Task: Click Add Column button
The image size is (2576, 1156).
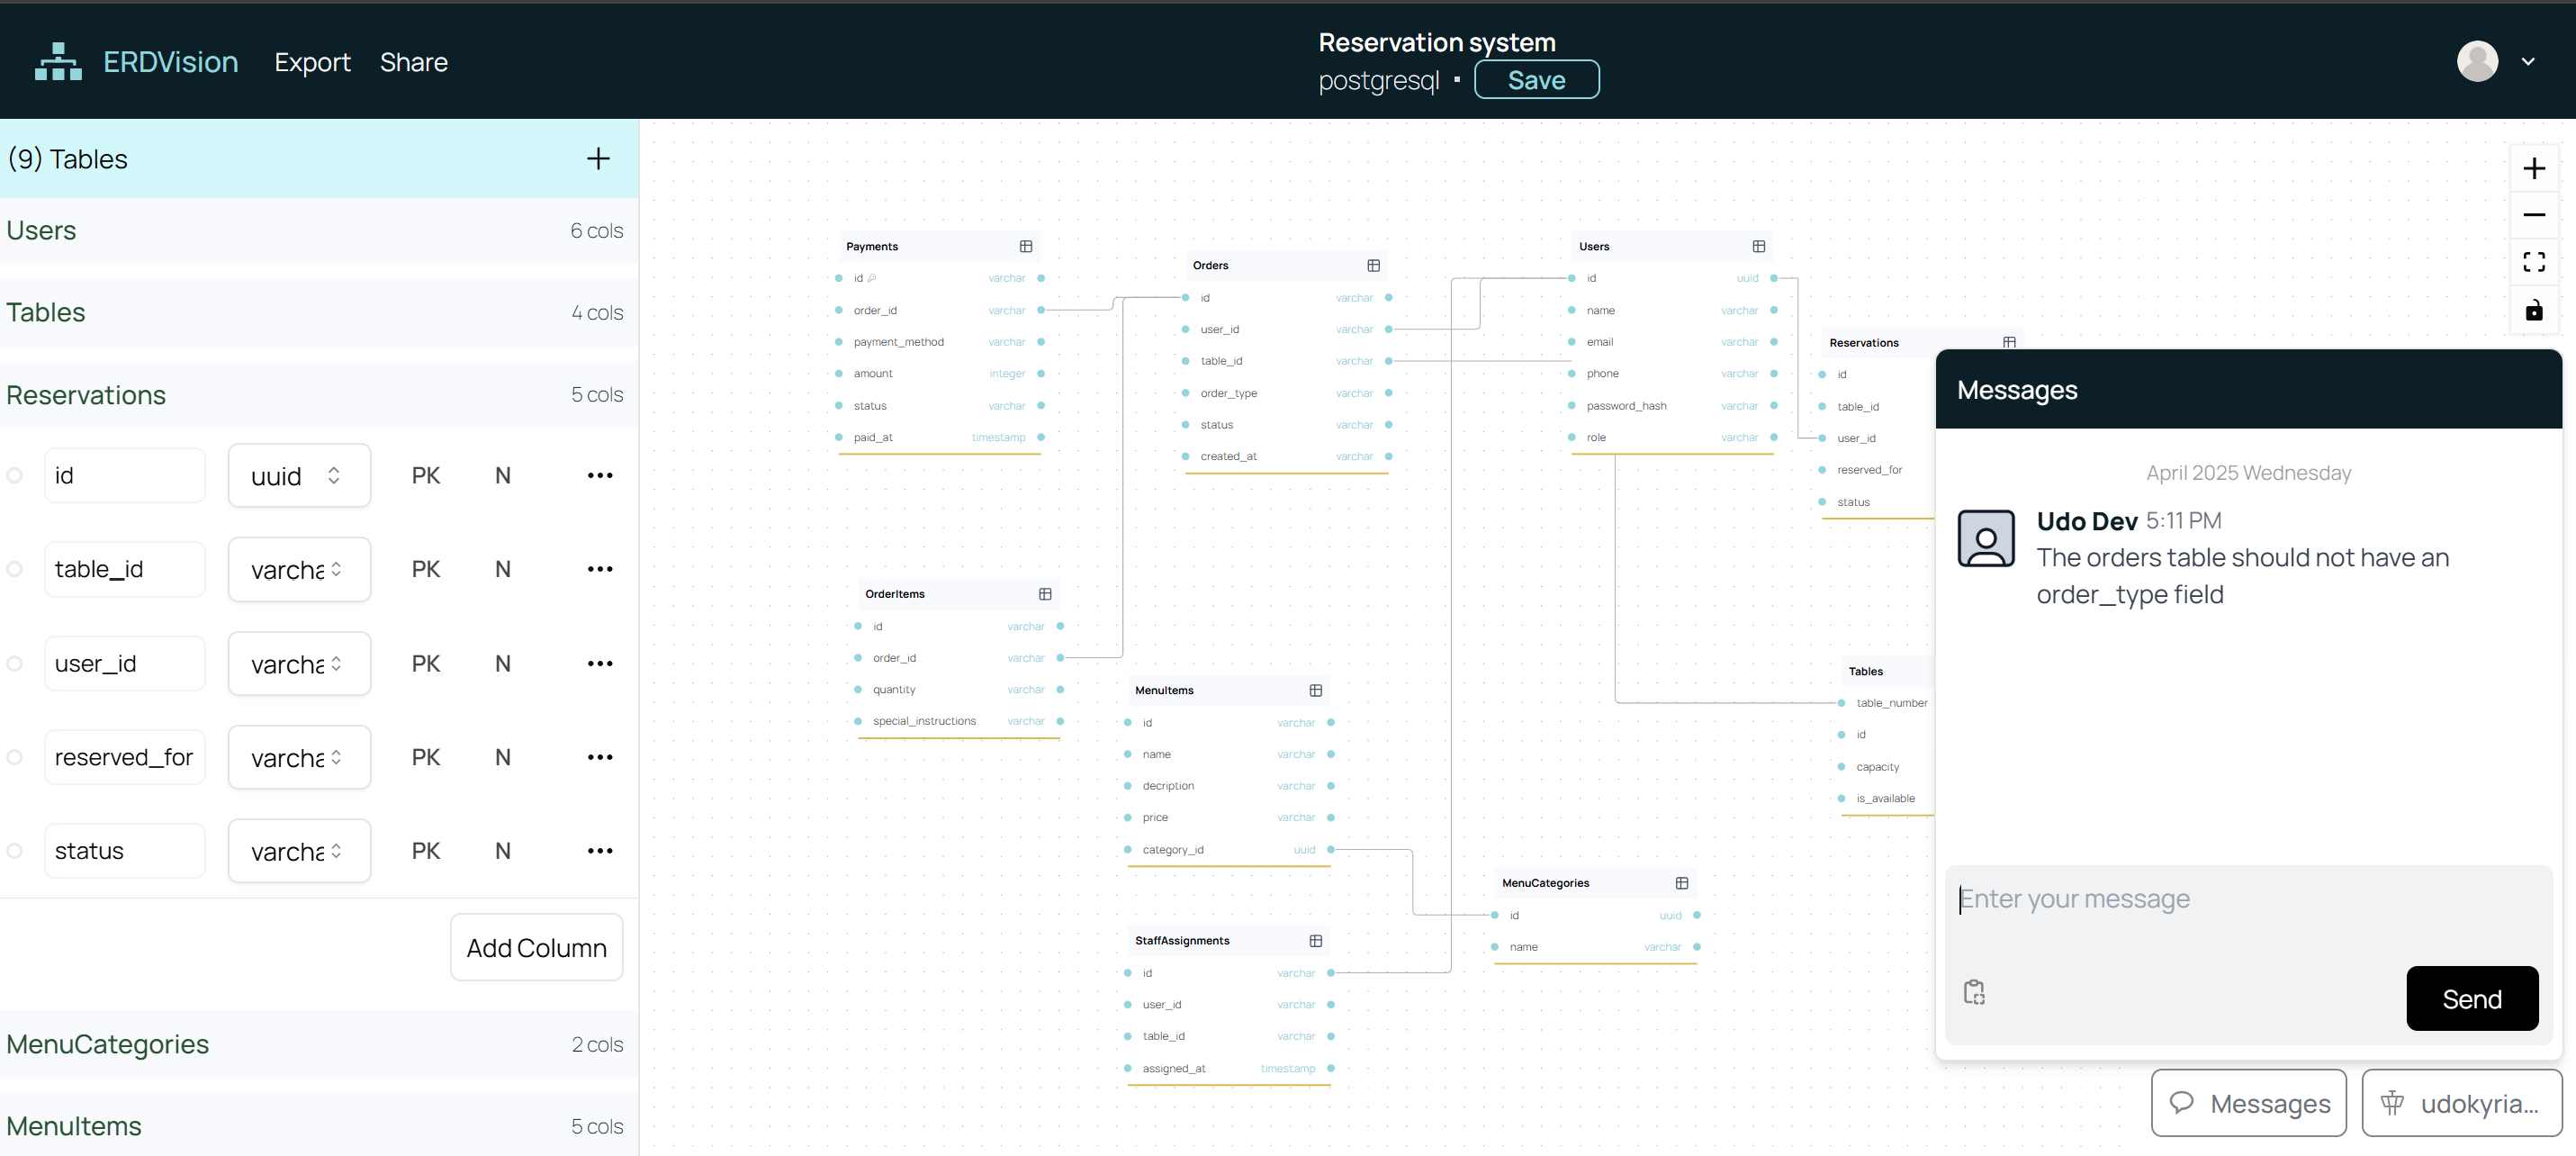Action: 537,948
